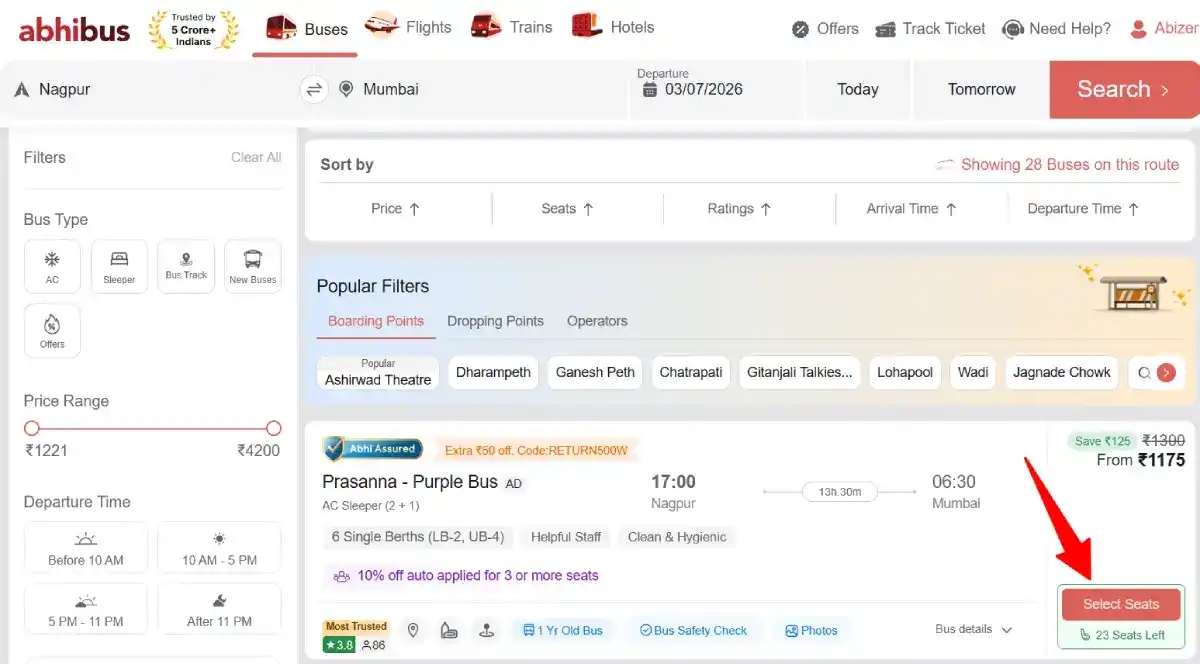
Task: Open Bus Safety Check info
Action: click(x=694, y=630)
